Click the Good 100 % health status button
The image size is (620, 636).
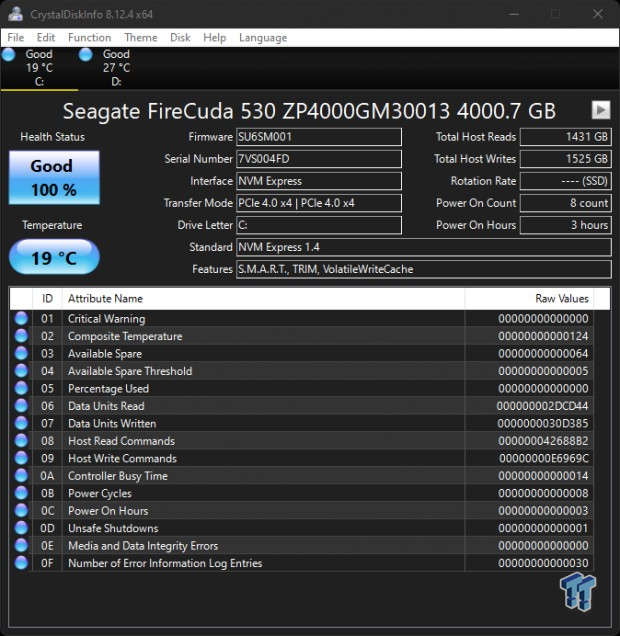click(54, 178)
